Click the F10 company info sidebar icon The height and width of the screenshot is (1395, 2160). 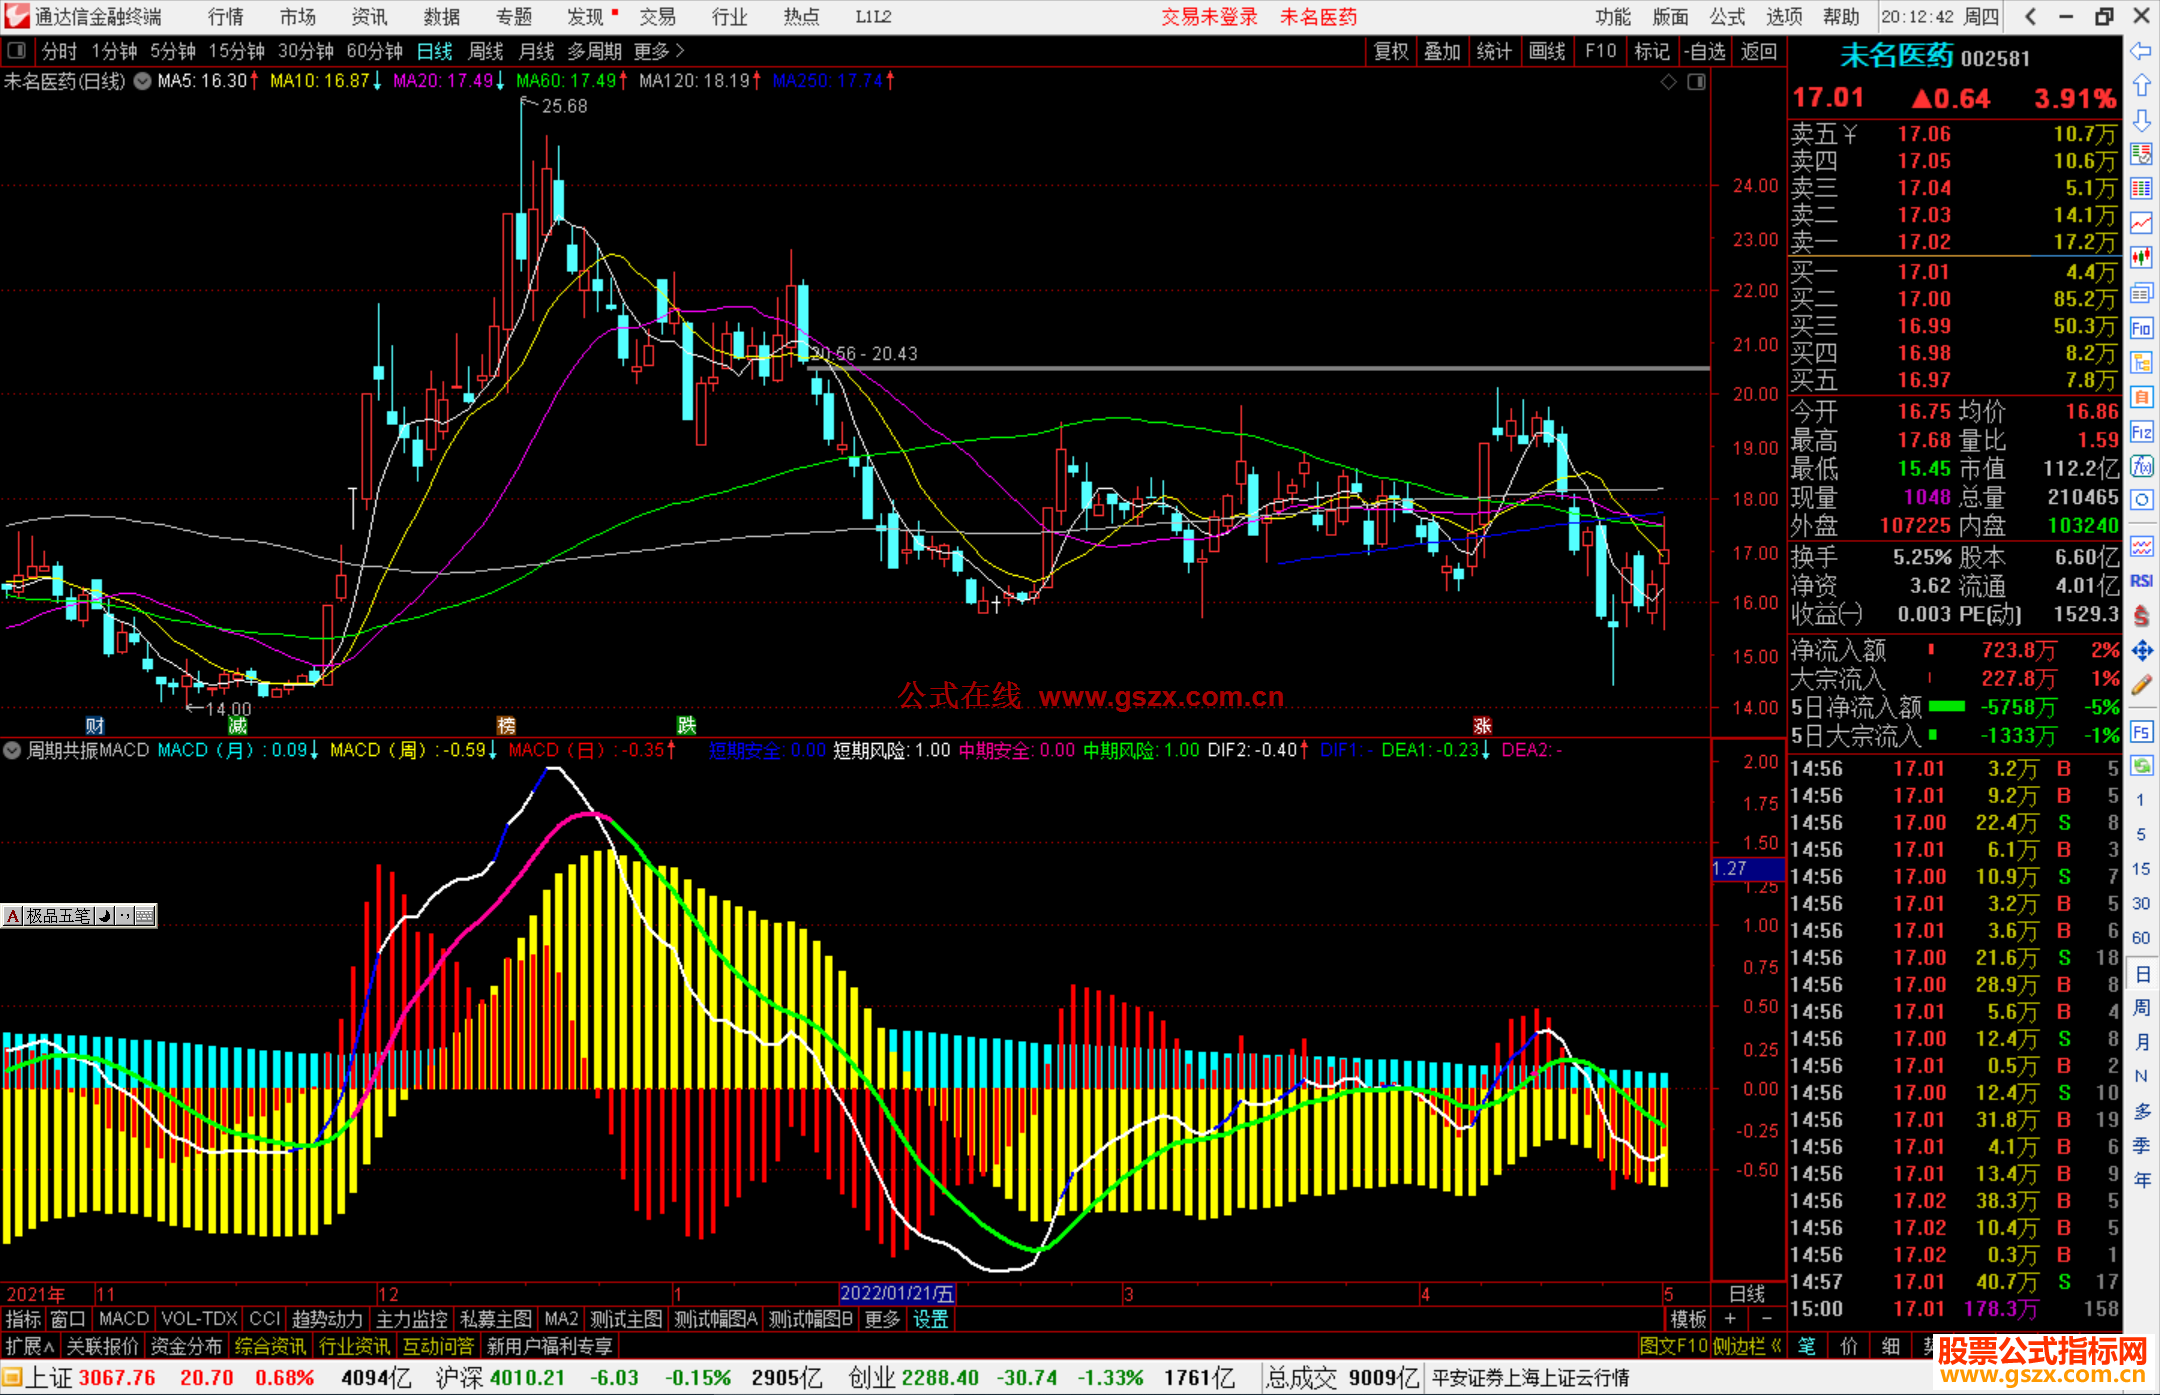click(x=2141, y=328)
